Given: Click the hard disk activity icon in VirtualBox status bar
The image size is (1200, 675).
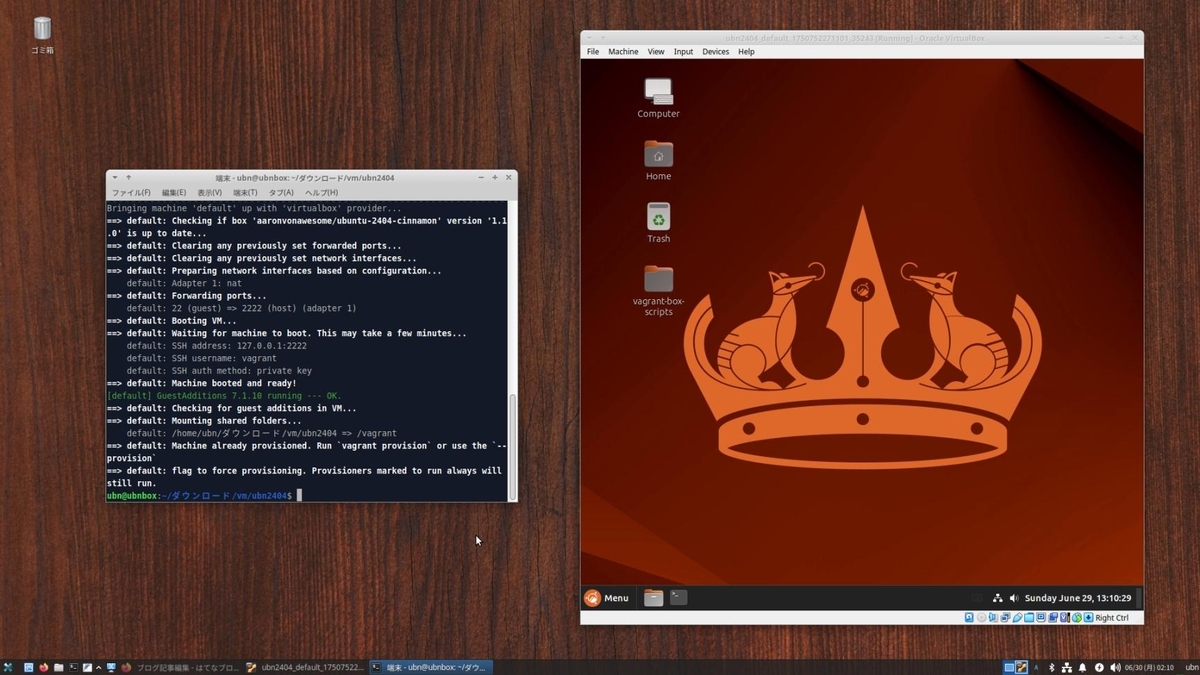Looking at the screenshot, I should (969, 618).
